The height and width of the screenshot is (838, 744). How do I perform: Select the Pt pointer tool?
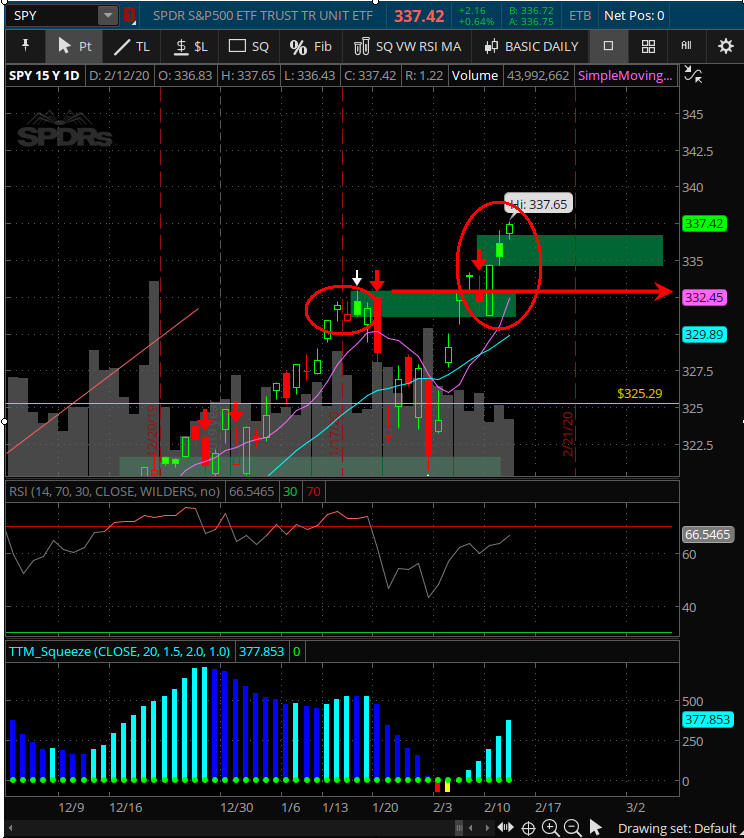coord(74,46)
